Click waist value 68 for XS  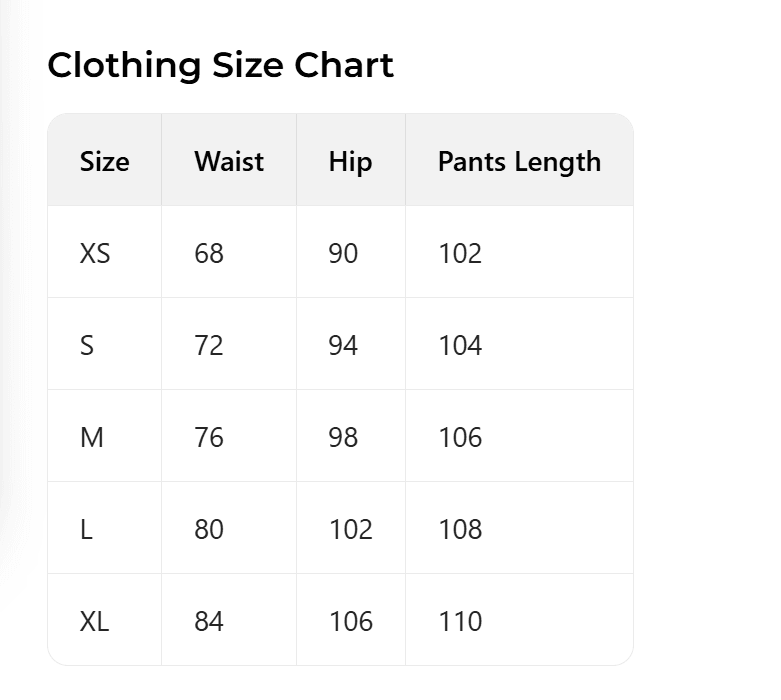(x=209, y=254)
